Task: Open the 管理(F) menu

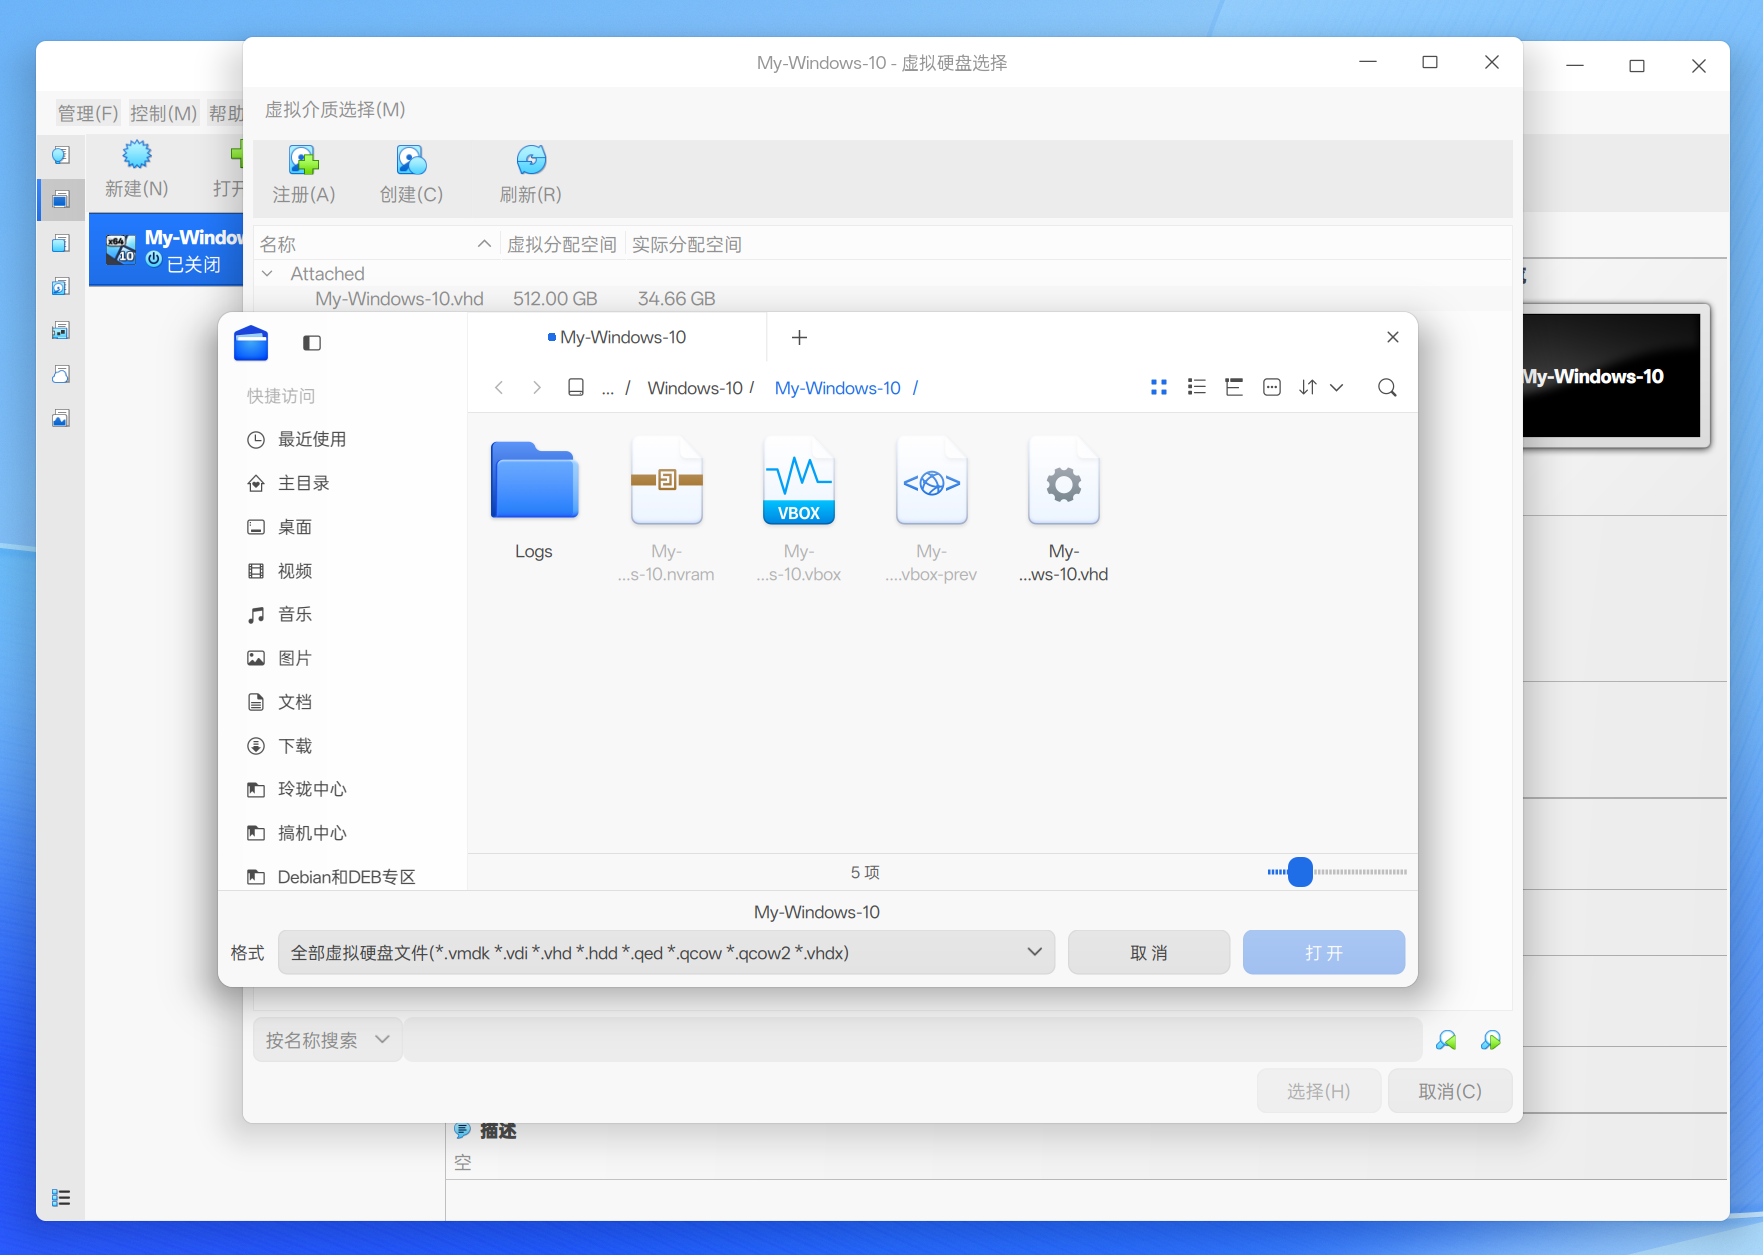Action: click(x=88, y=113)
